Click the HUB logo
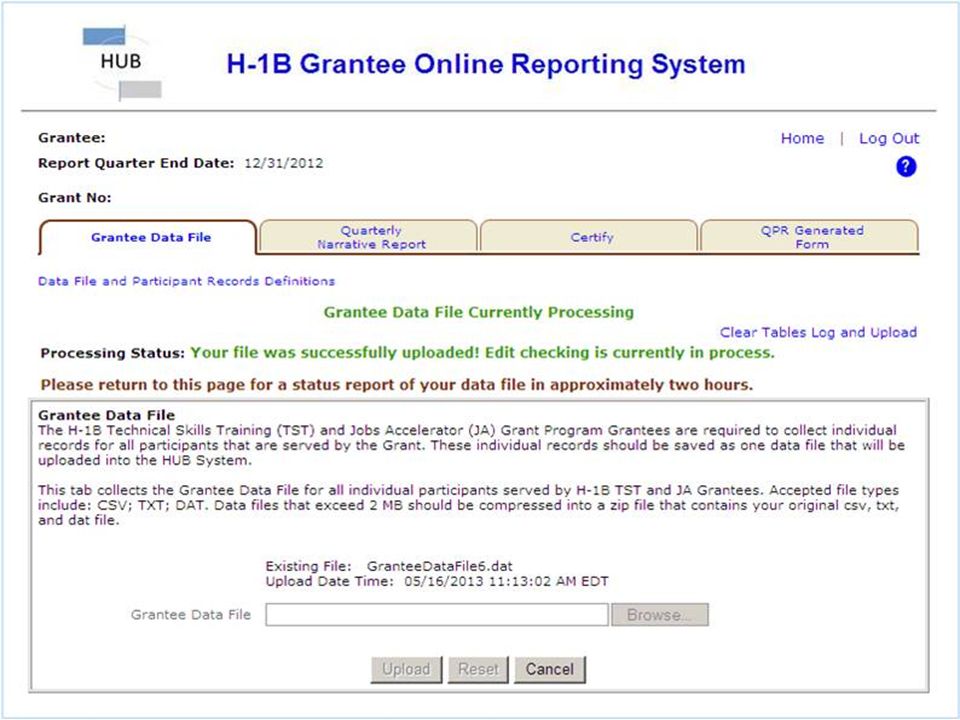Screen dimensions: 960x720 (x=122, y=62)
